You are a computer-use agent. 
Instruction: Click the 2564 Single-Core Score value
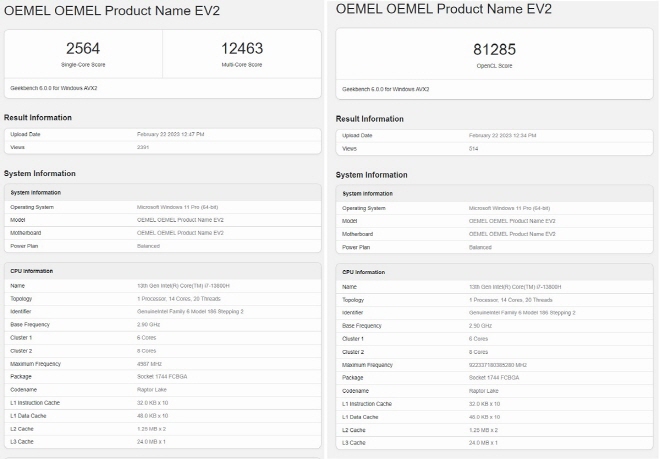click(x=83, y=47)
